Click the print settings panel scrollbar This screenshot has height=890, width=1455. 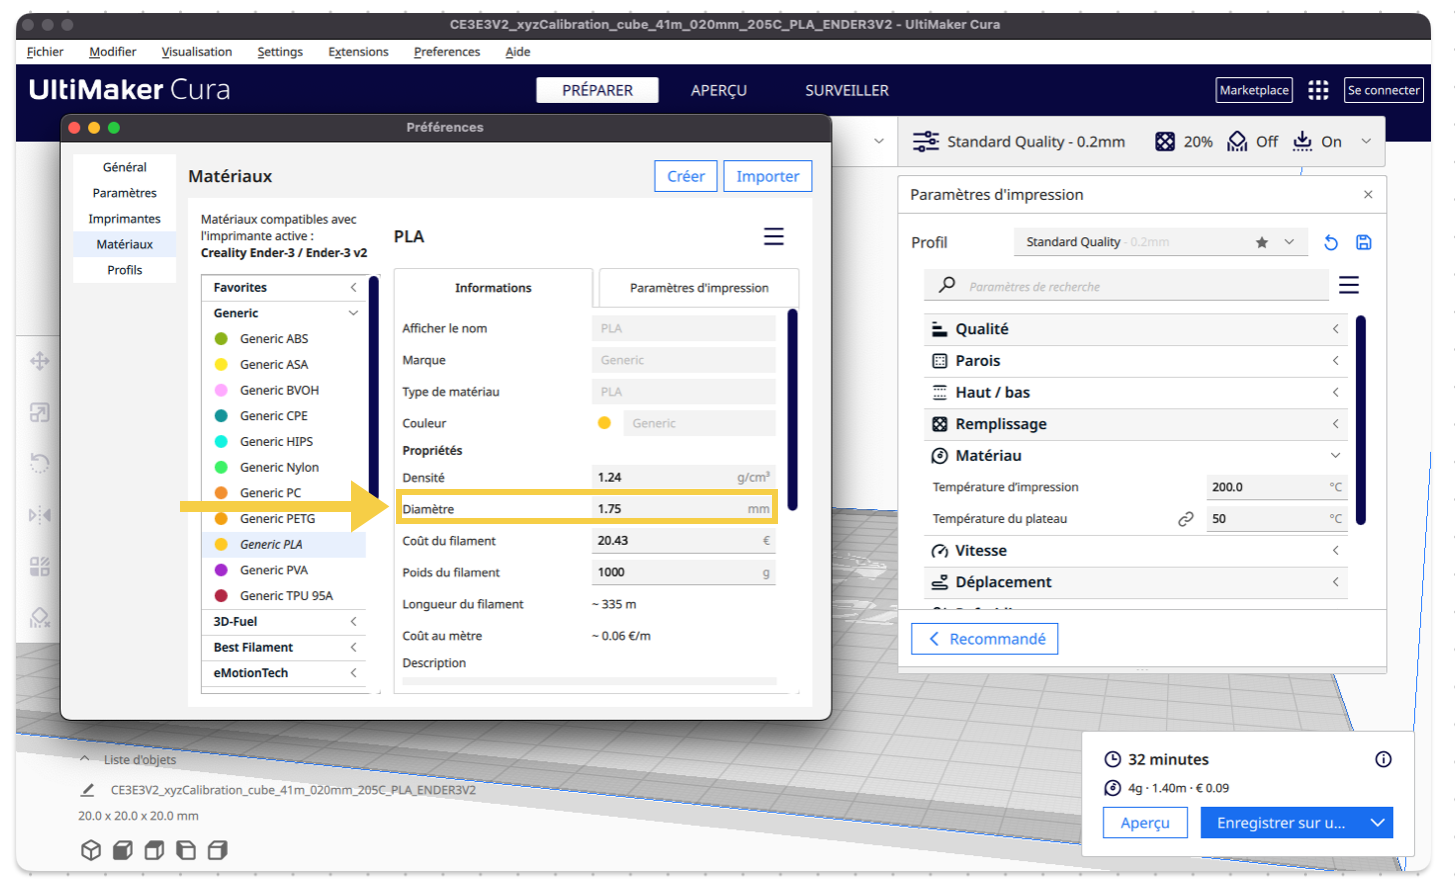point(1360,420)
